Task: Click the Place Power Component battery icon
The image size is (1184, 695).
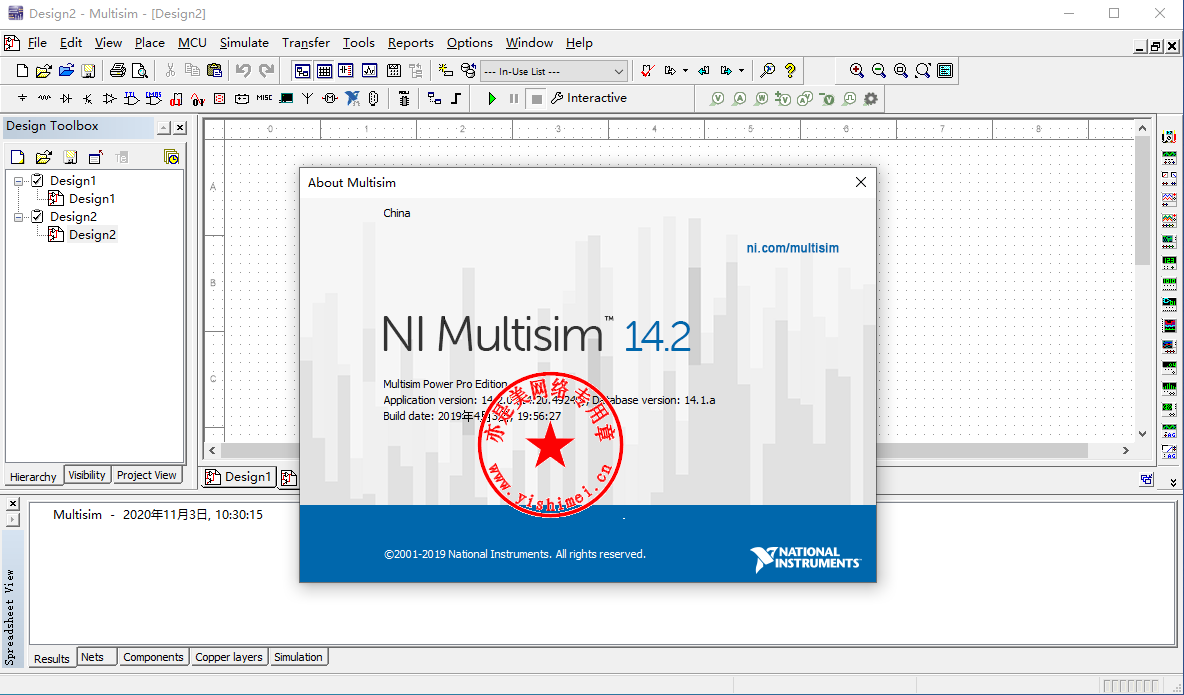Action: point(242,98)
